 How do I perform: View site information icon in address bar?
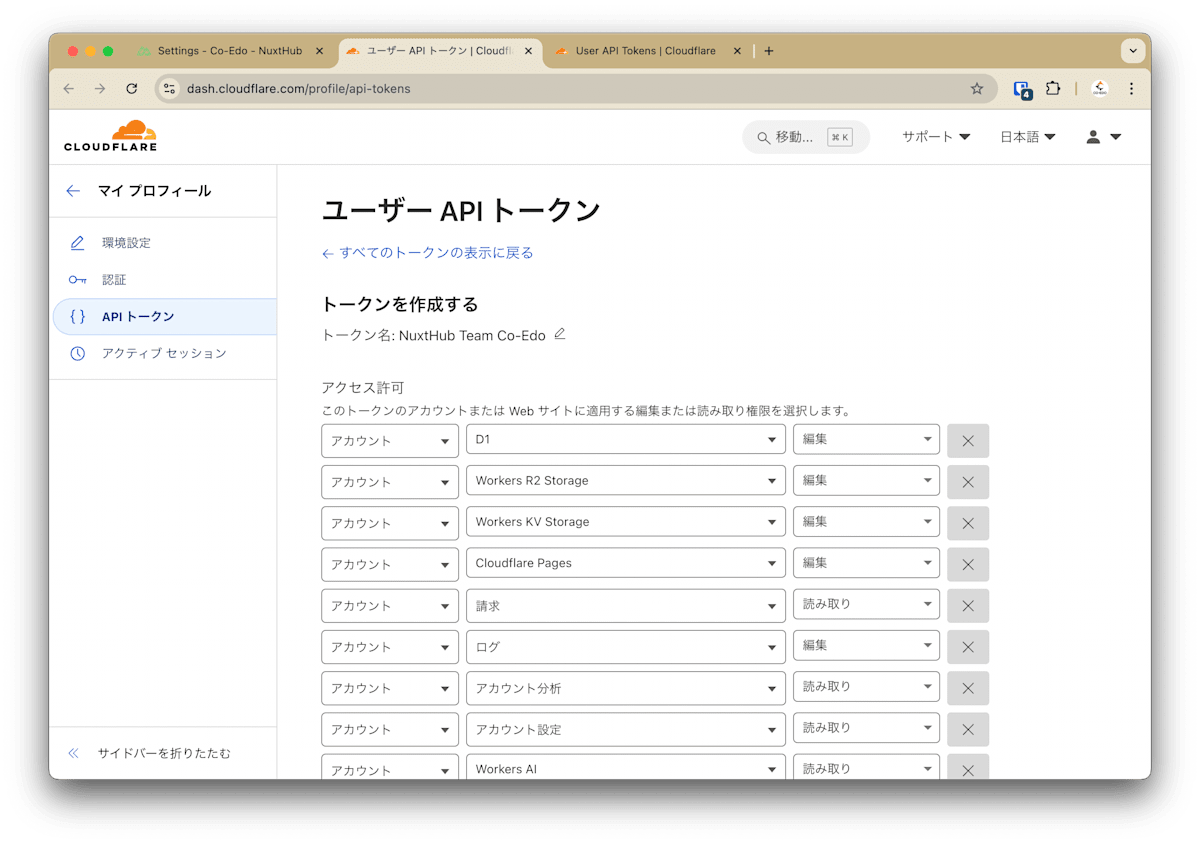169,89
